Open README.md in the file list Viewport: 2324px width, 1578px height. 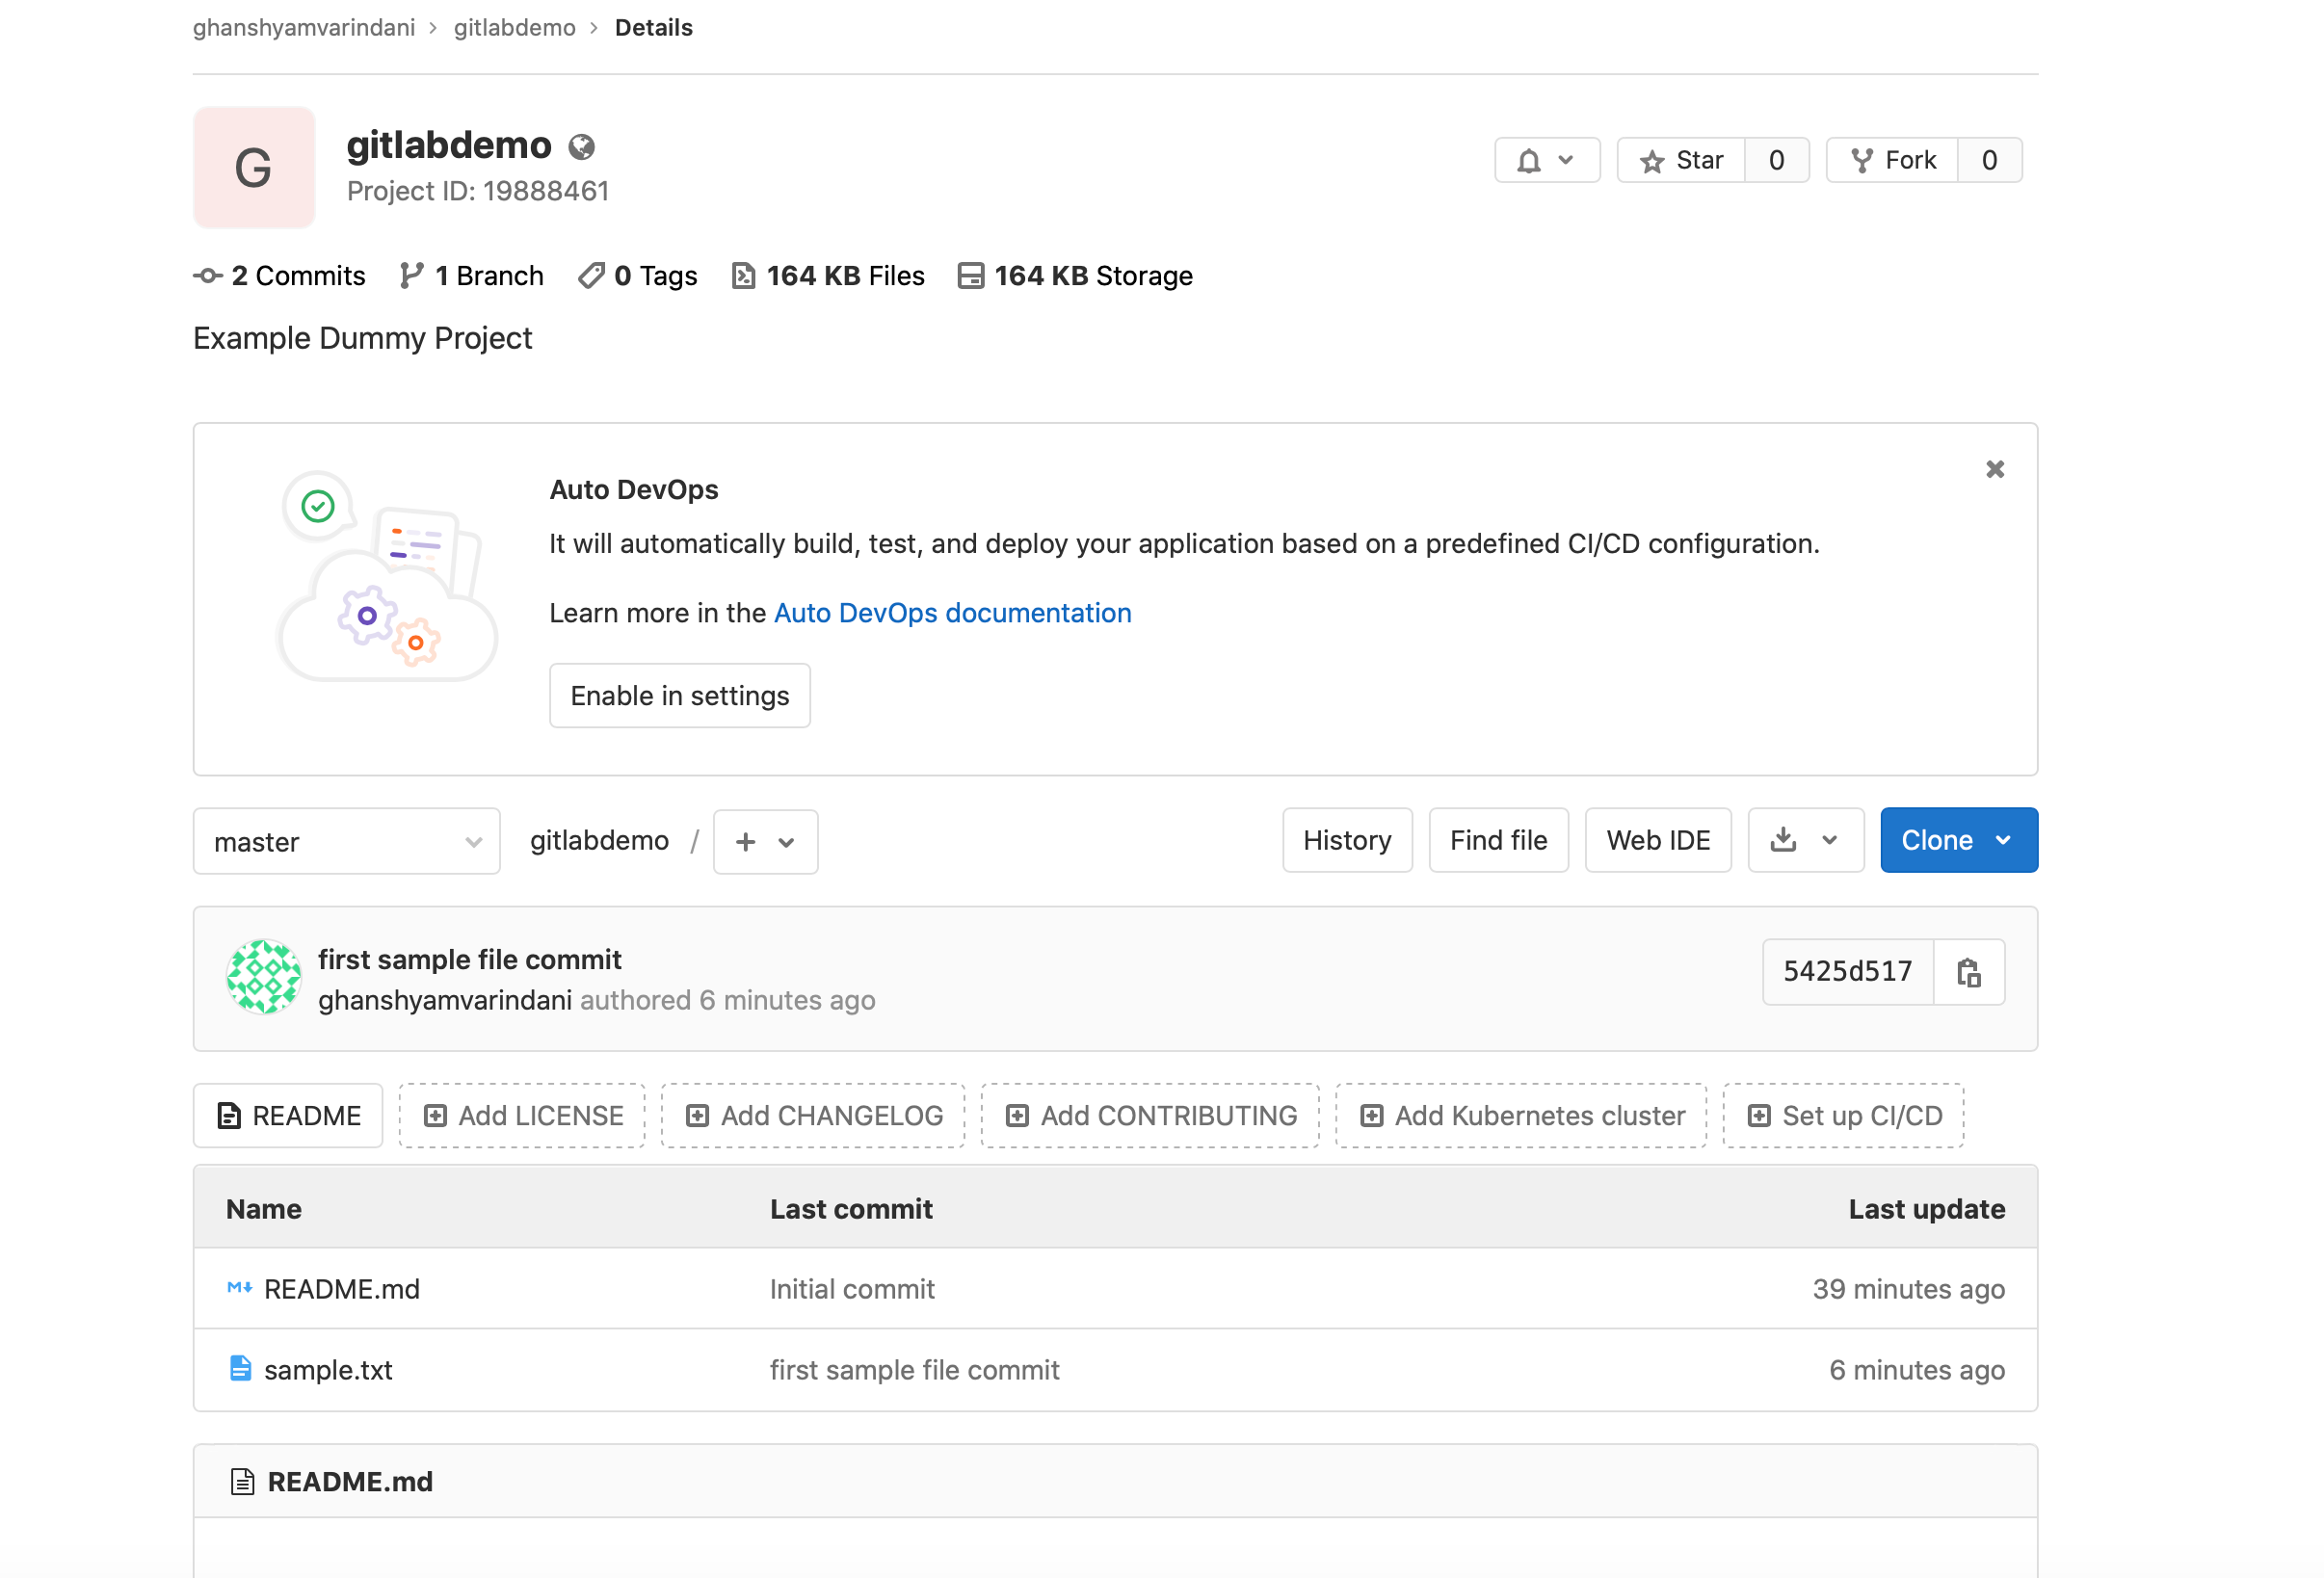pyautogui.click(x=342, y=1288)
